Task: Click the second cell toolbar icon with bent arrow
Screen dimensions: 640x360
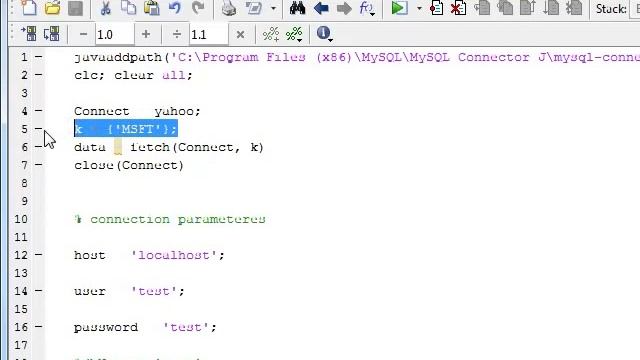Action: [52, 33]
